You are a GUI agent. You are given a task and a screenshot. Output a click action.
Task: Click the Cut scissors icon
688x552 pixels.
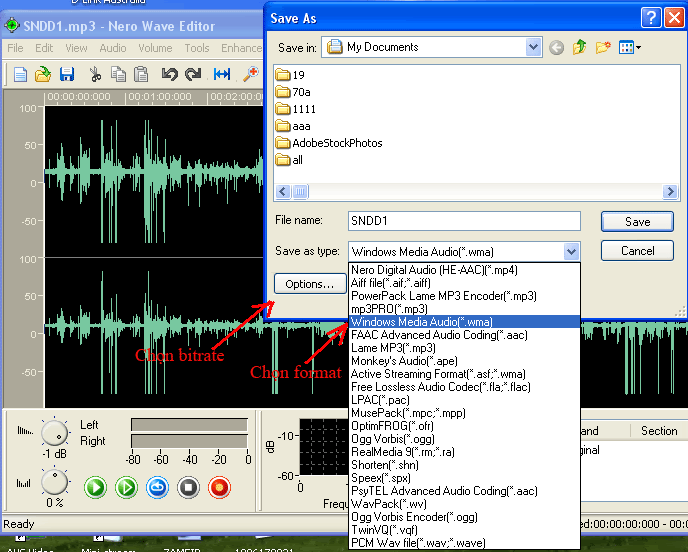point(95,74)
